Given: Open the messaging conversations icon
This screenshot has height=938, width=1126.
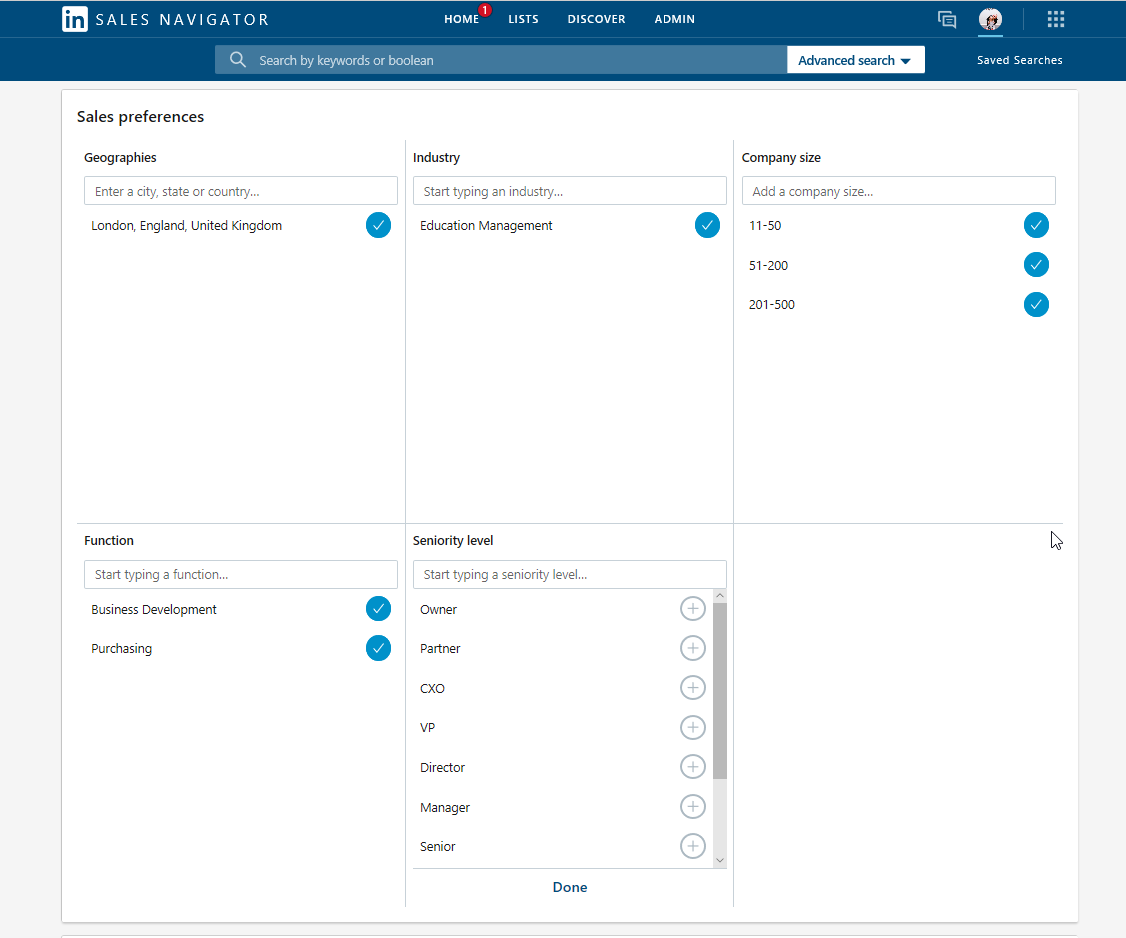Looking at the screenshot, I should click(947, 19).
